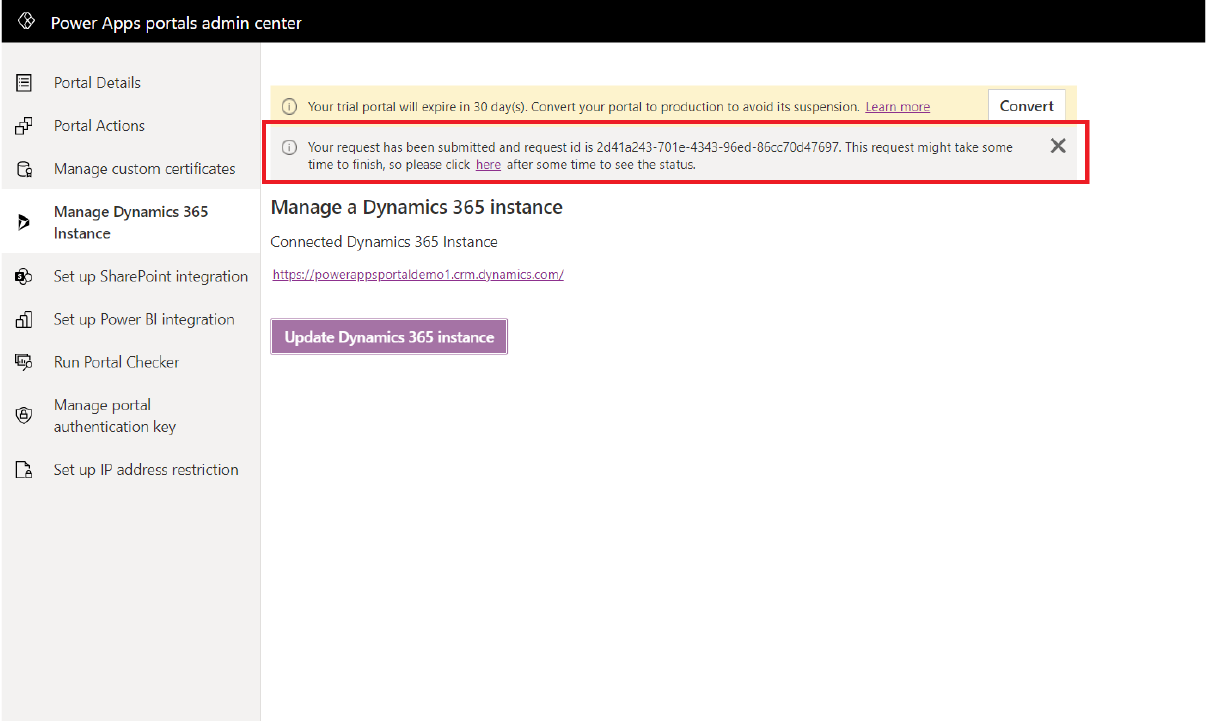This screenshot has width=1206, height=722.
Task: Click Update Dynamics 365 instance button
Action: (x=389, y=337)
